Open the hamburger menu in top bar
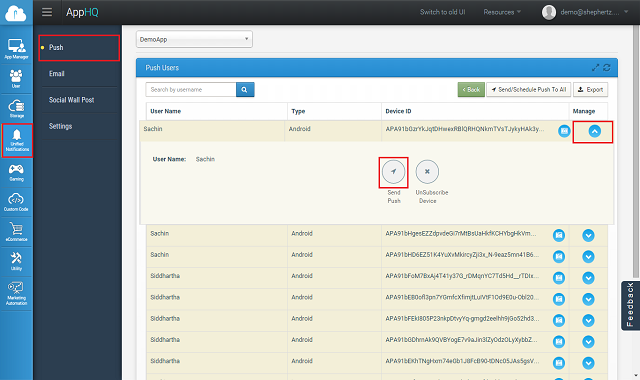This screenshot has width=640, height=380. 47,12
